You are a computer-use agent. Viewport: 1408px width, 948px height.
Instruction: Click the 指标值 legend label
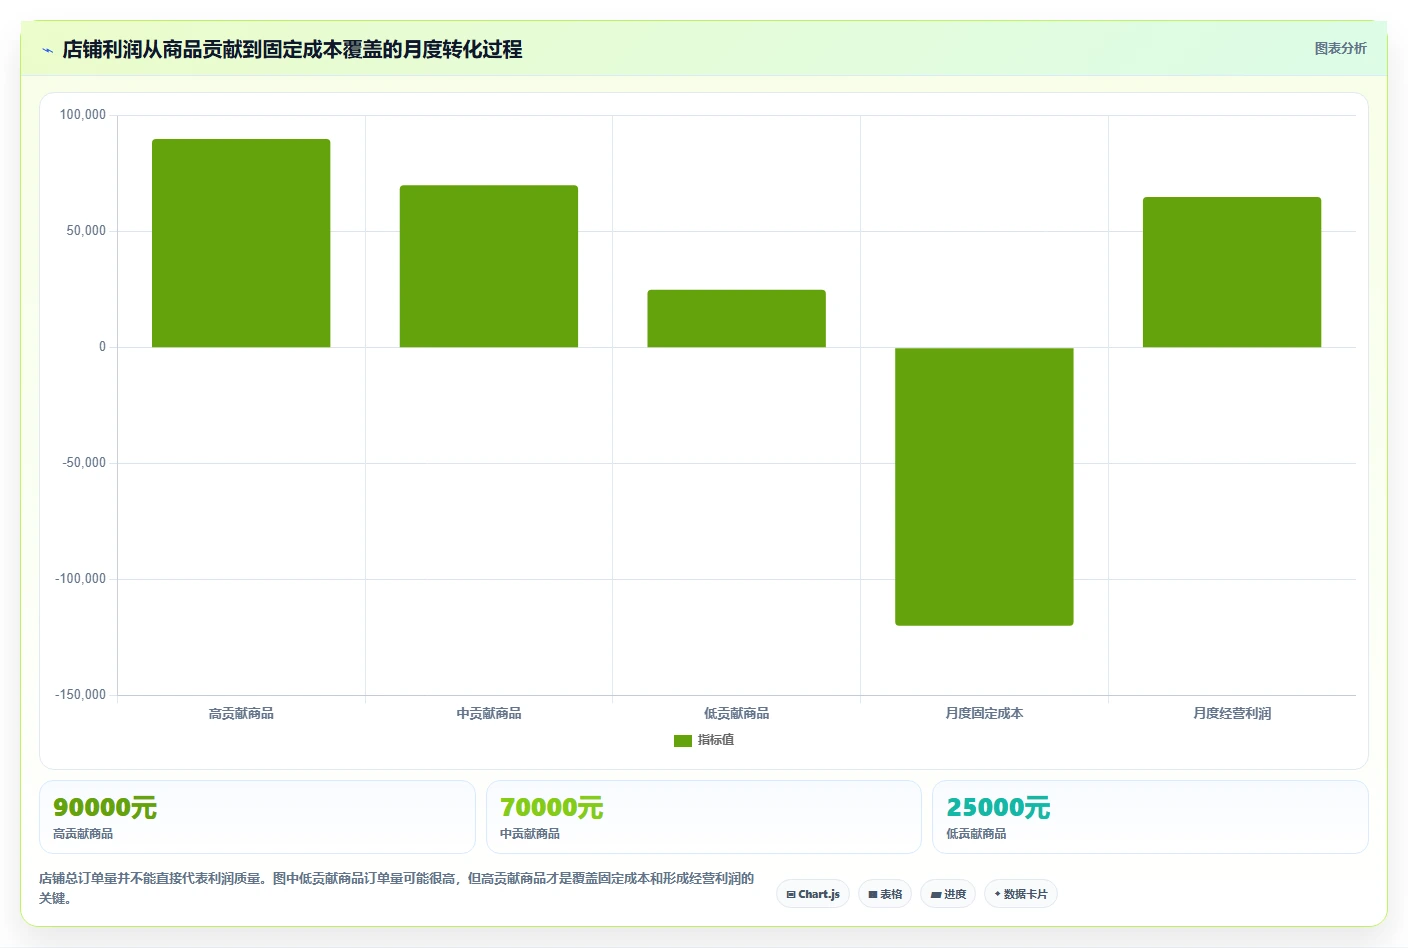tap(716, 740)
